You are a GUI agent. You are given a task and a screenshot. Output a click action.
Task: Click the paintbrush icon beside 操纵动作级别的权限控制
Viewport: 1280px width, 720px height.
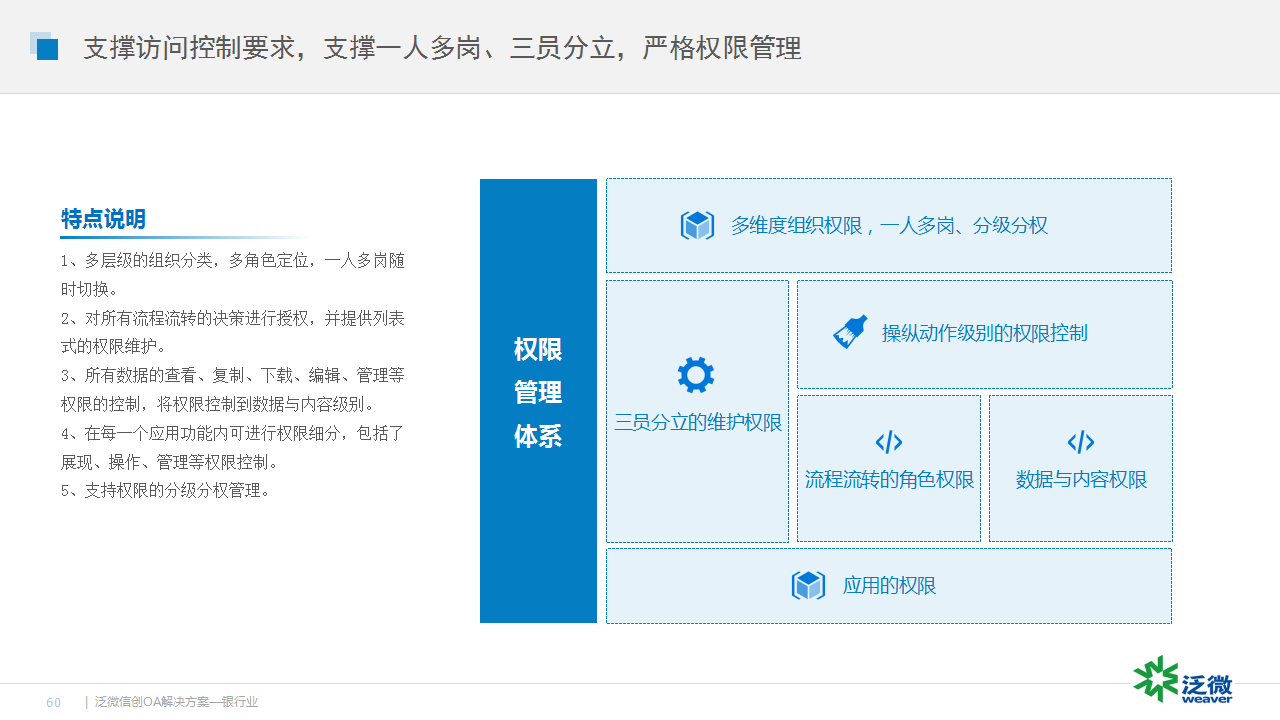tap(850, 332)
